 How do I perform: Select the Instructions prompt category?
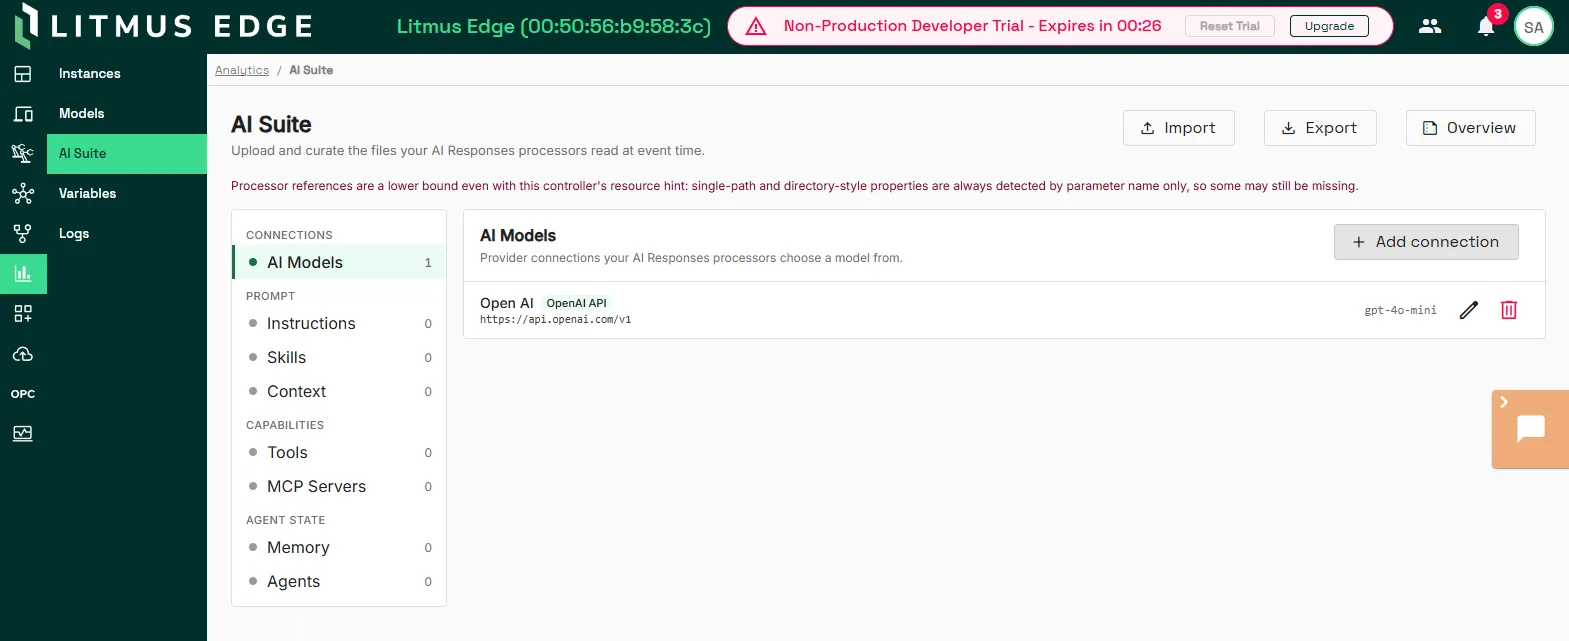[x=339, y=323]
